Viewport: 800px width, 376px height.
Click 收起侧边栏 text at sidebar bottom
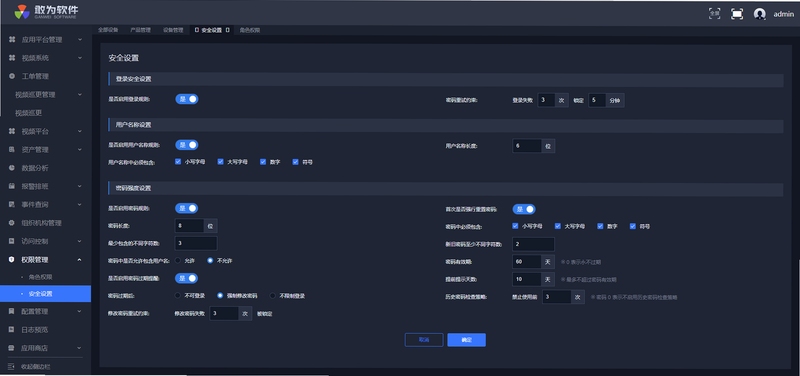coord(36,366)
